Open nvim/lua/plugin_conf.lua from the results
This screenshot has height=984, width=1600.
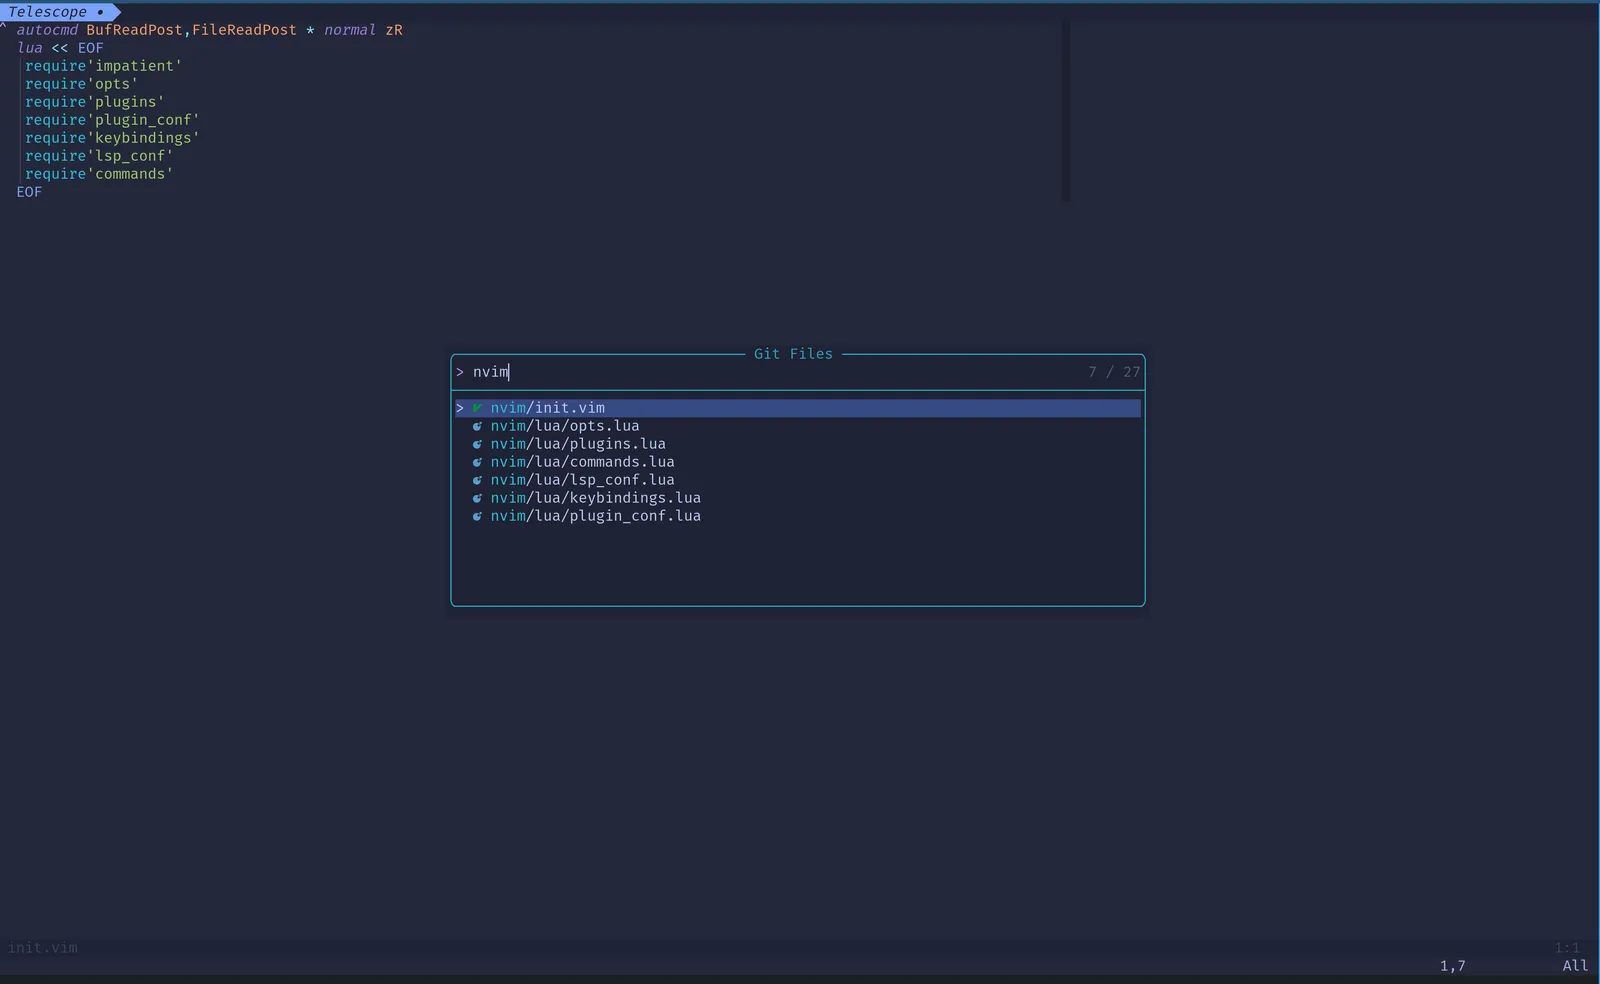595,516
